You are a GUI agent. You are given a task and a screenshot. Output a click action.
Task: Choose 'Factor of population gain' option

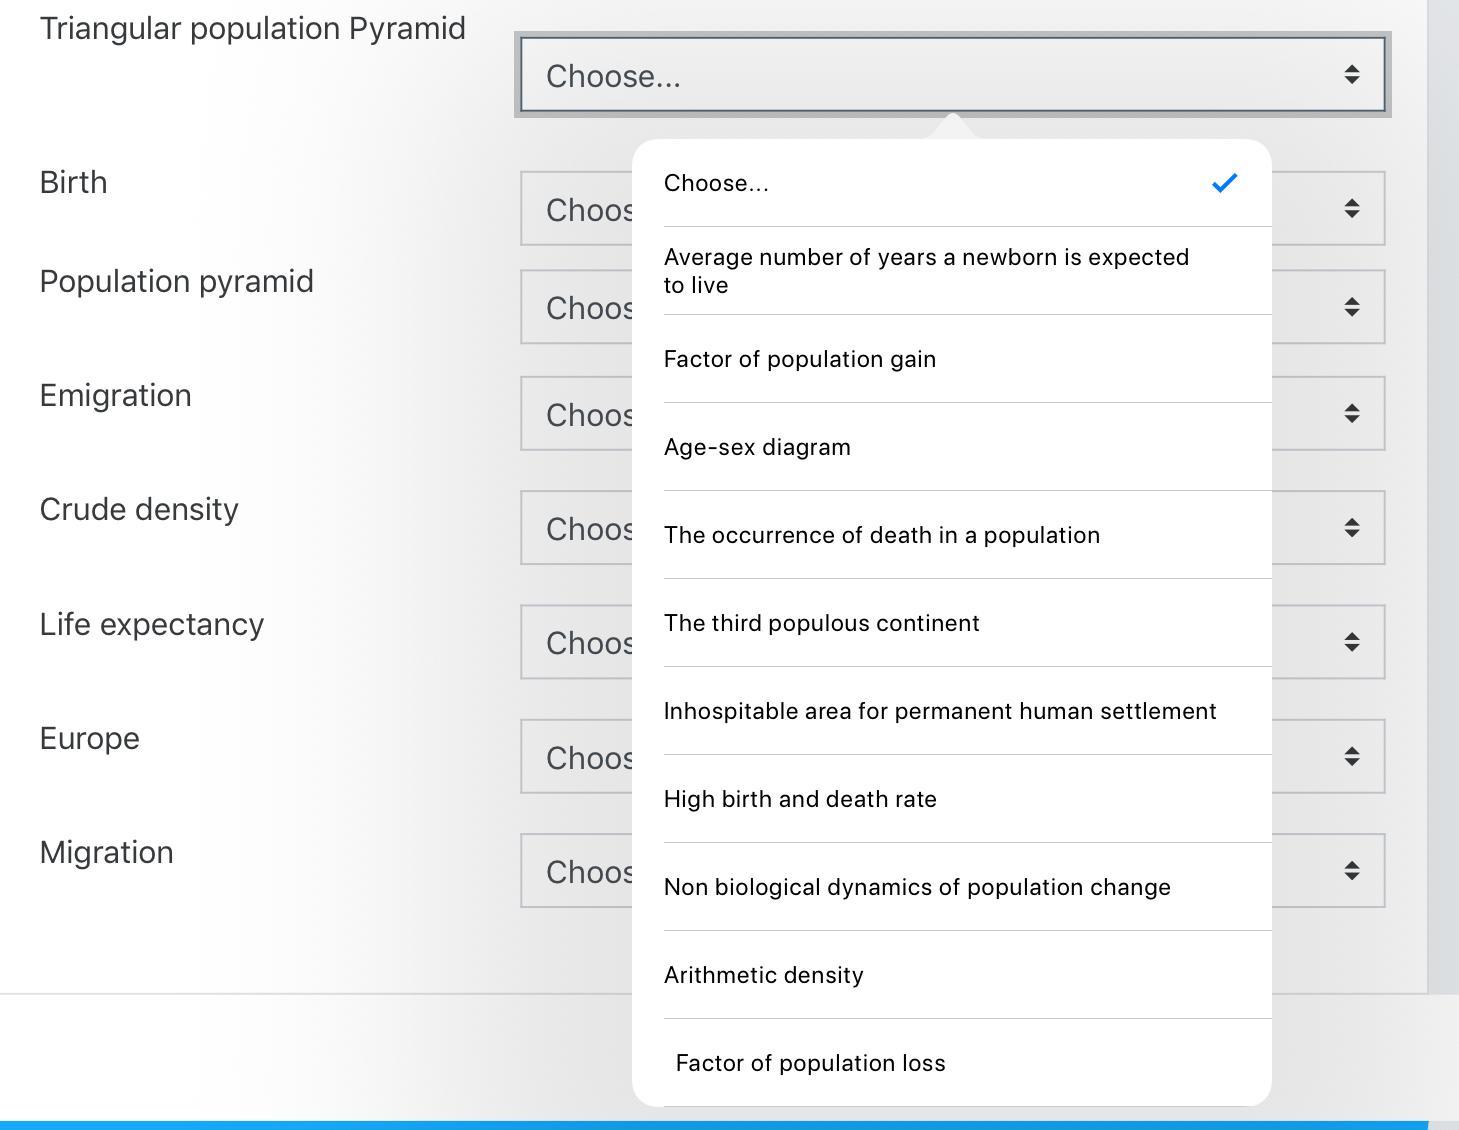point(800,360)
